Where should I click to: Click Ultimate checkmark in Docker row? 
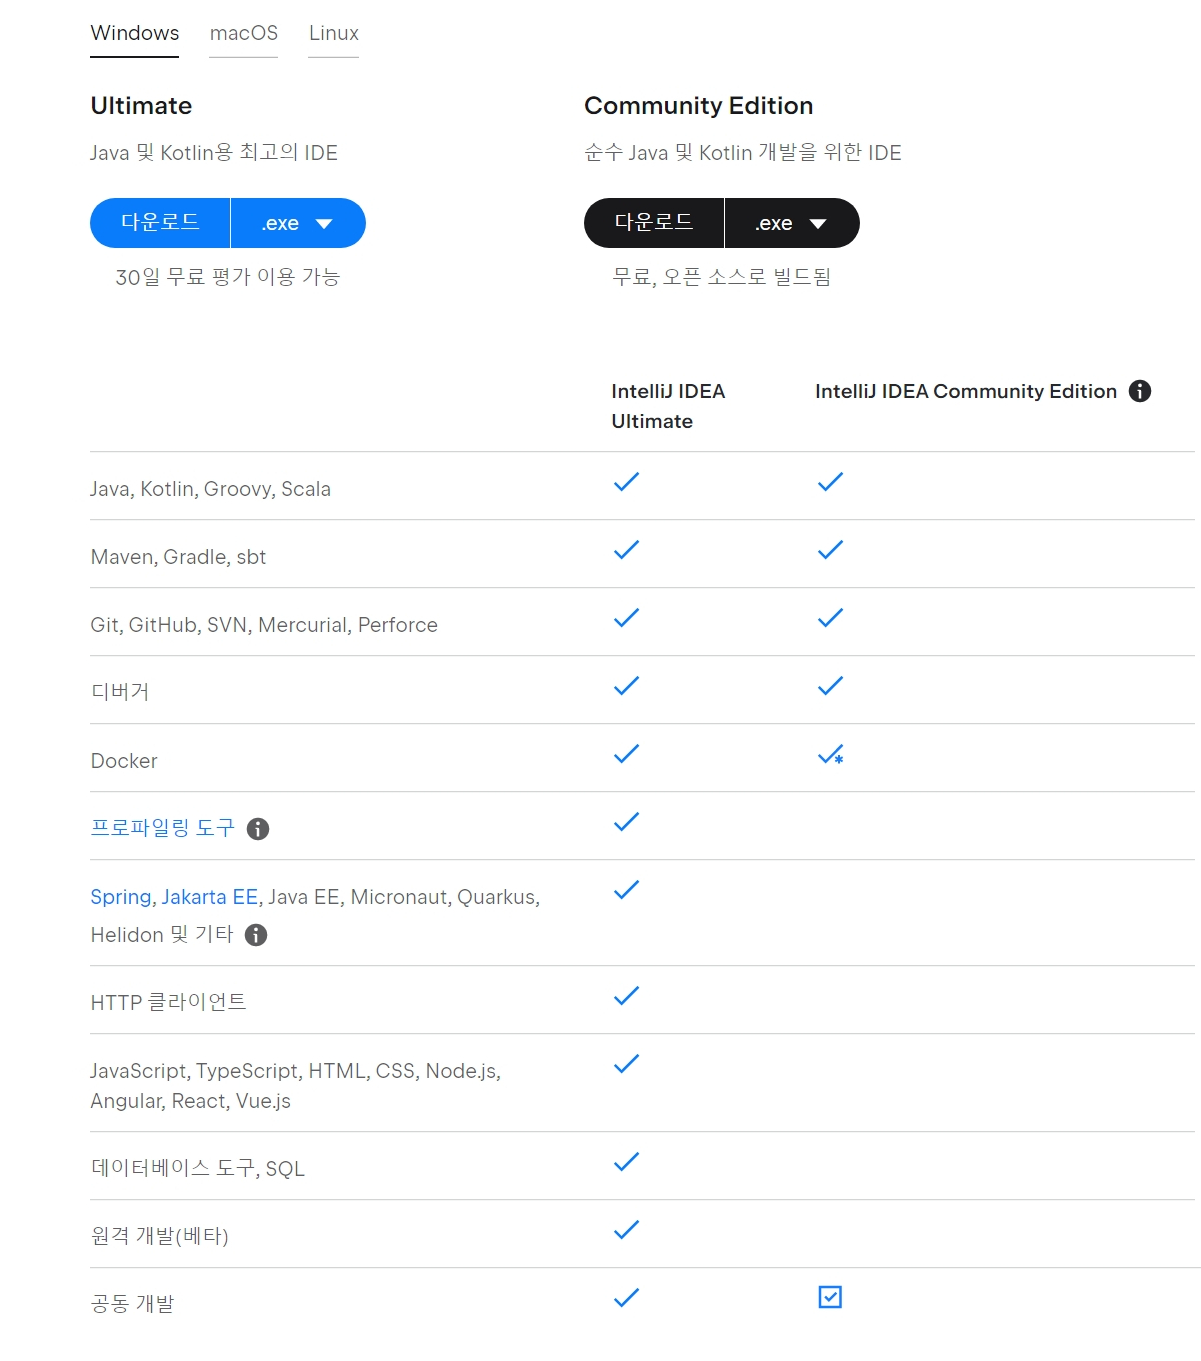(626, 754)
